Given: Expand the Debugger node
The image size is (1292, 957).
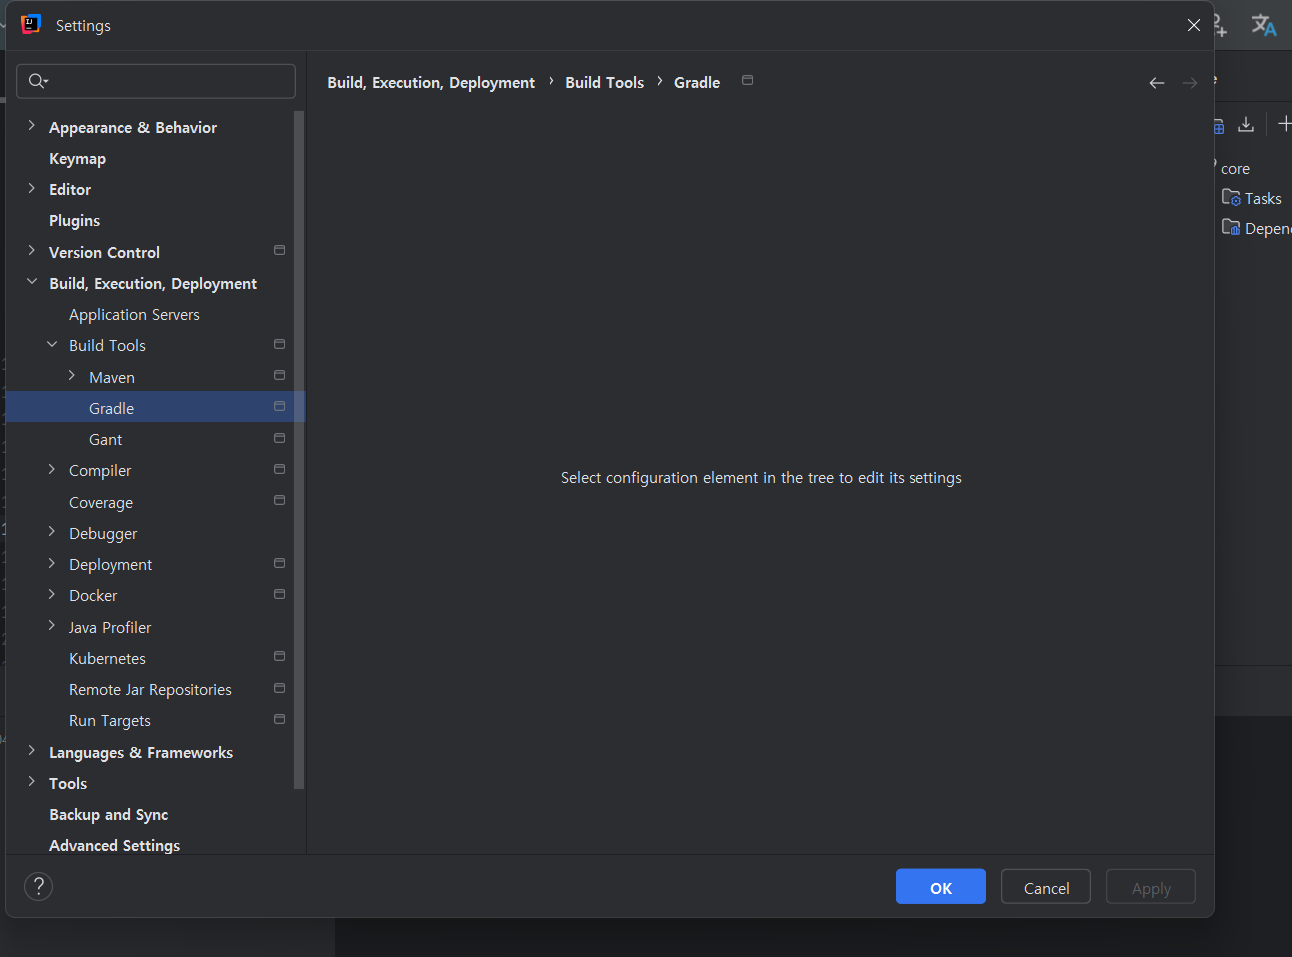Looking at the screenshot, I should pos(52,532).
